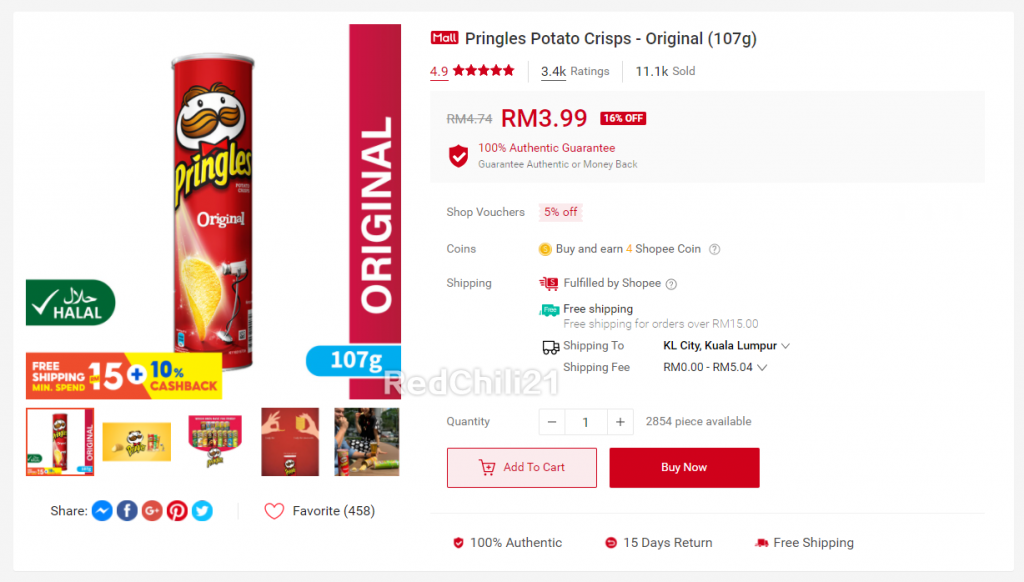Viewport: 1024px width, 582px height.
Task: Share product on Google Plus
Action: click(x=152, y=511)
